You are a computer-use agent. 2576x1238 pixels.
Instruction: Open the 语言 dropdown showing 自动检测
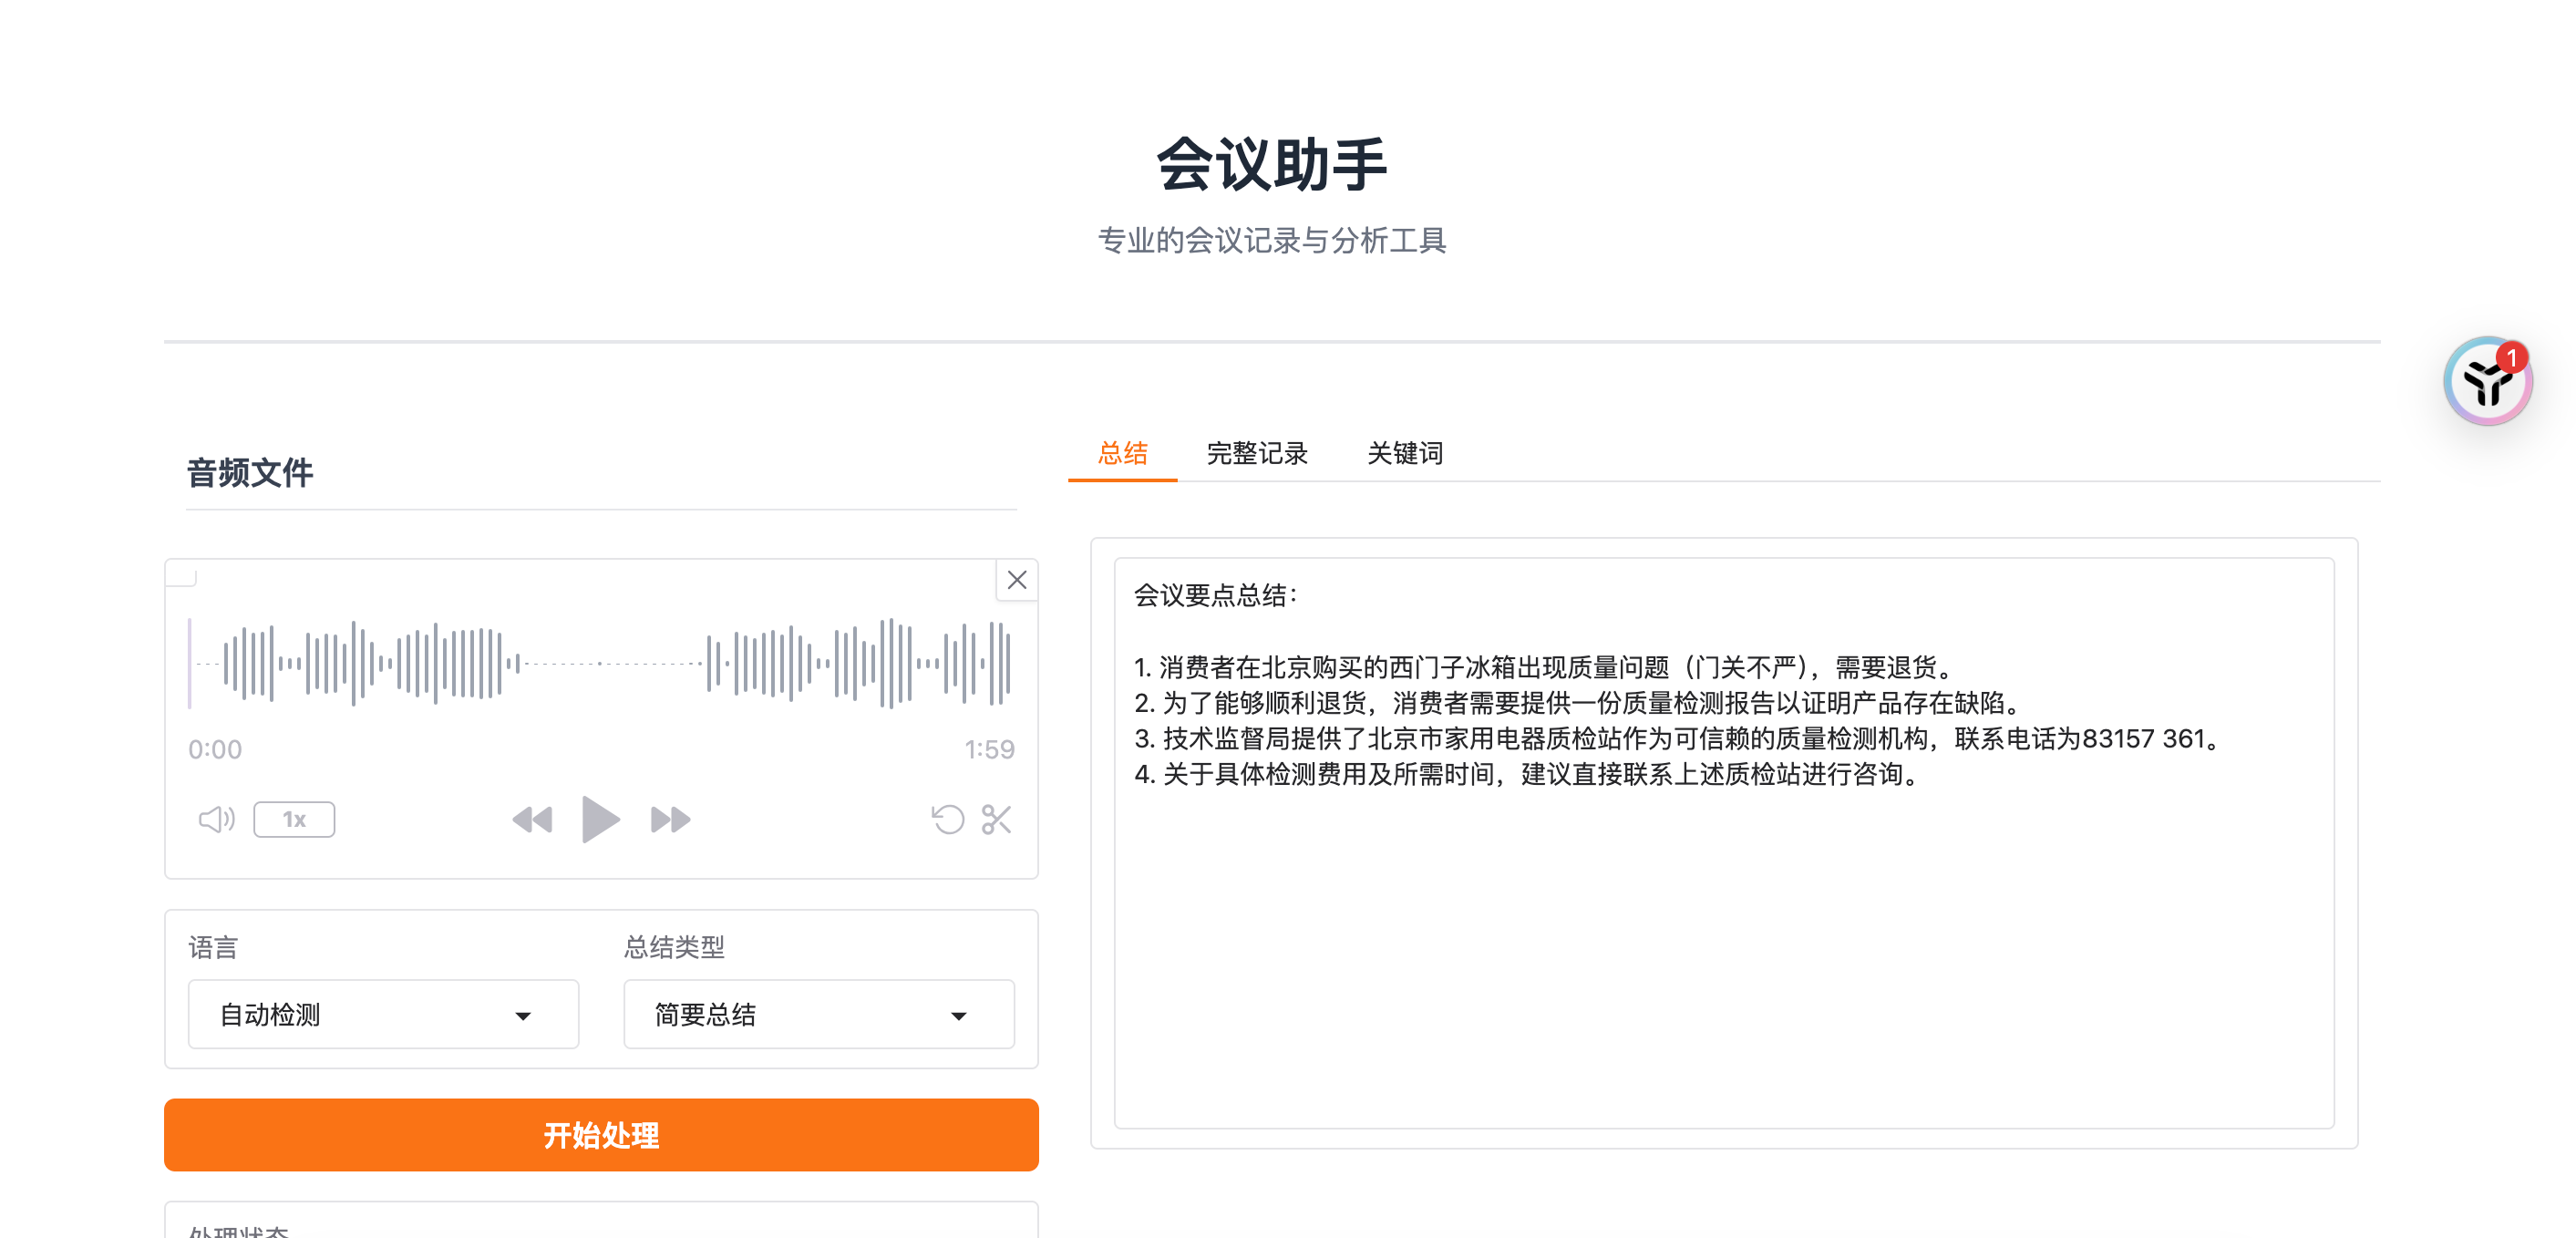click(382, 1014)
